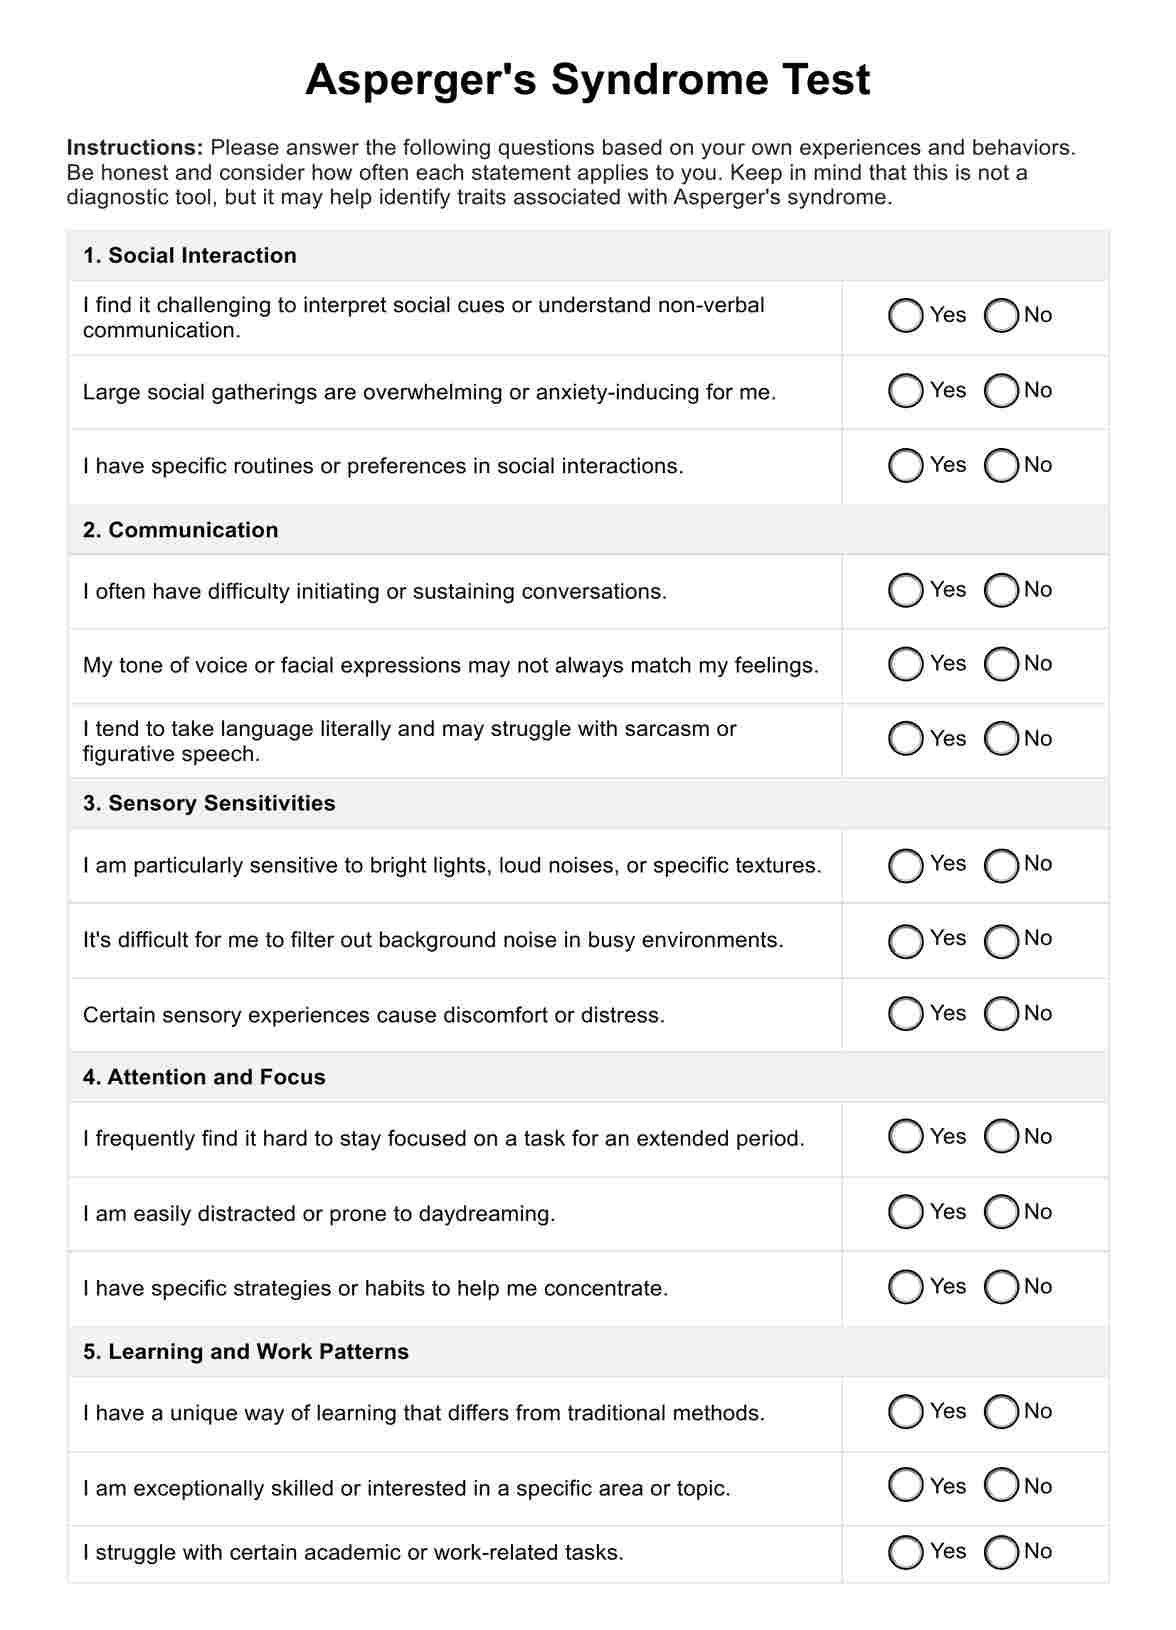
Task: Select Yes for unique way of learning
Action: (905, 1412)
